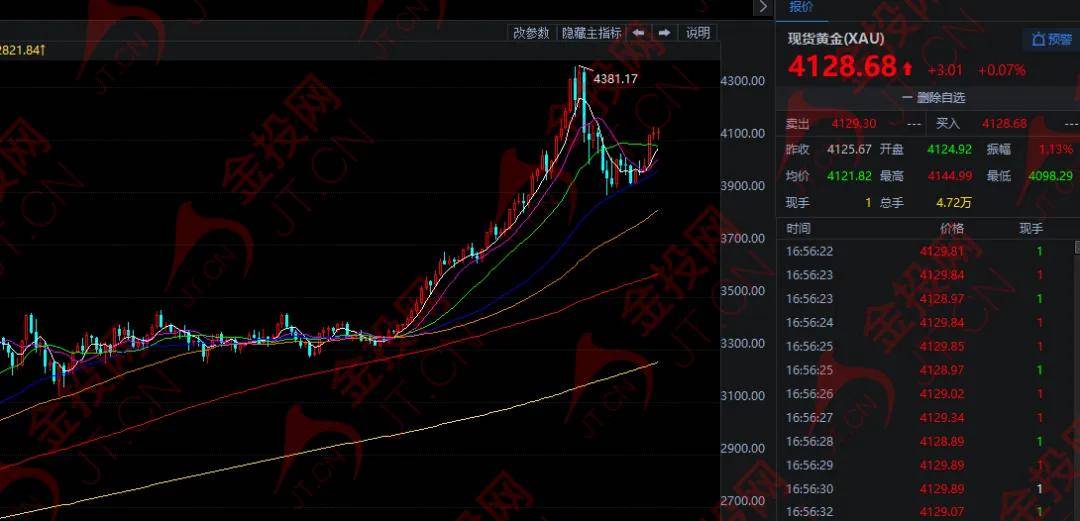Click the 2821.84 indicator value above the chart
The width and height of the screenshot is (1080, 521).
pyautogui.click(x=21, y=50)
